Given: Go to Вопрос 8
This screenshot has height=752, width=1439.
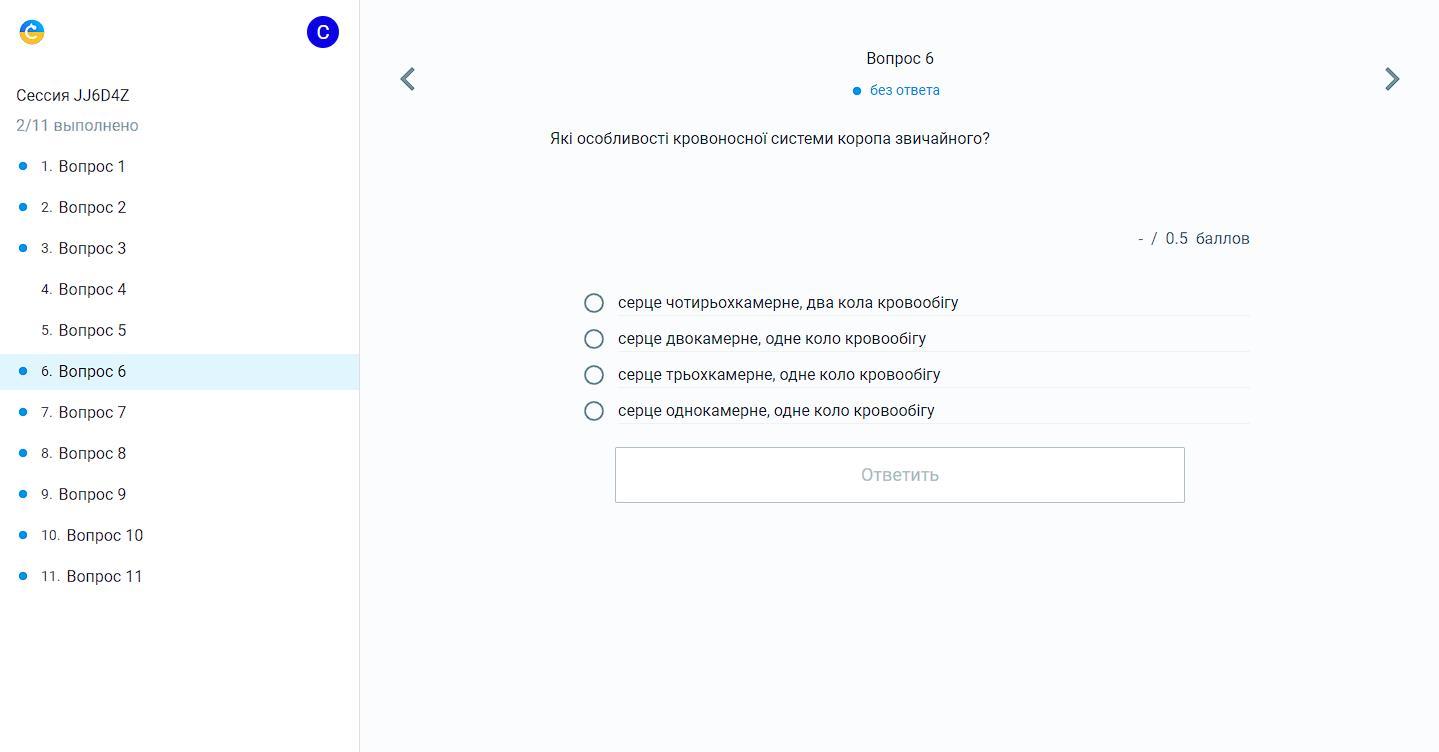Looking at the screenshot, I should click(x=92, y=454).
